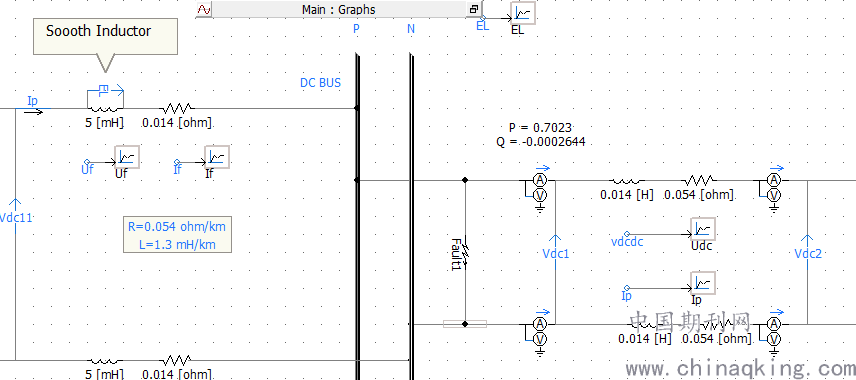
Task: Select the If output channel plot icon
Action: tap(217, 157)
